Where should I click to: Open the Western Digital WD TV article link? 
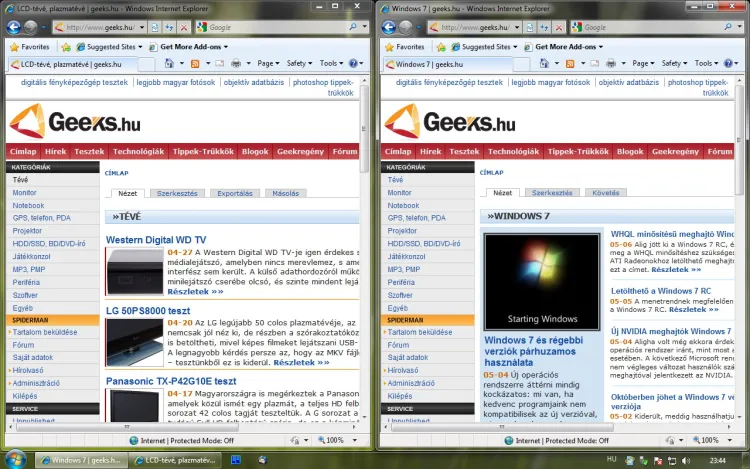tap(156, 240)
